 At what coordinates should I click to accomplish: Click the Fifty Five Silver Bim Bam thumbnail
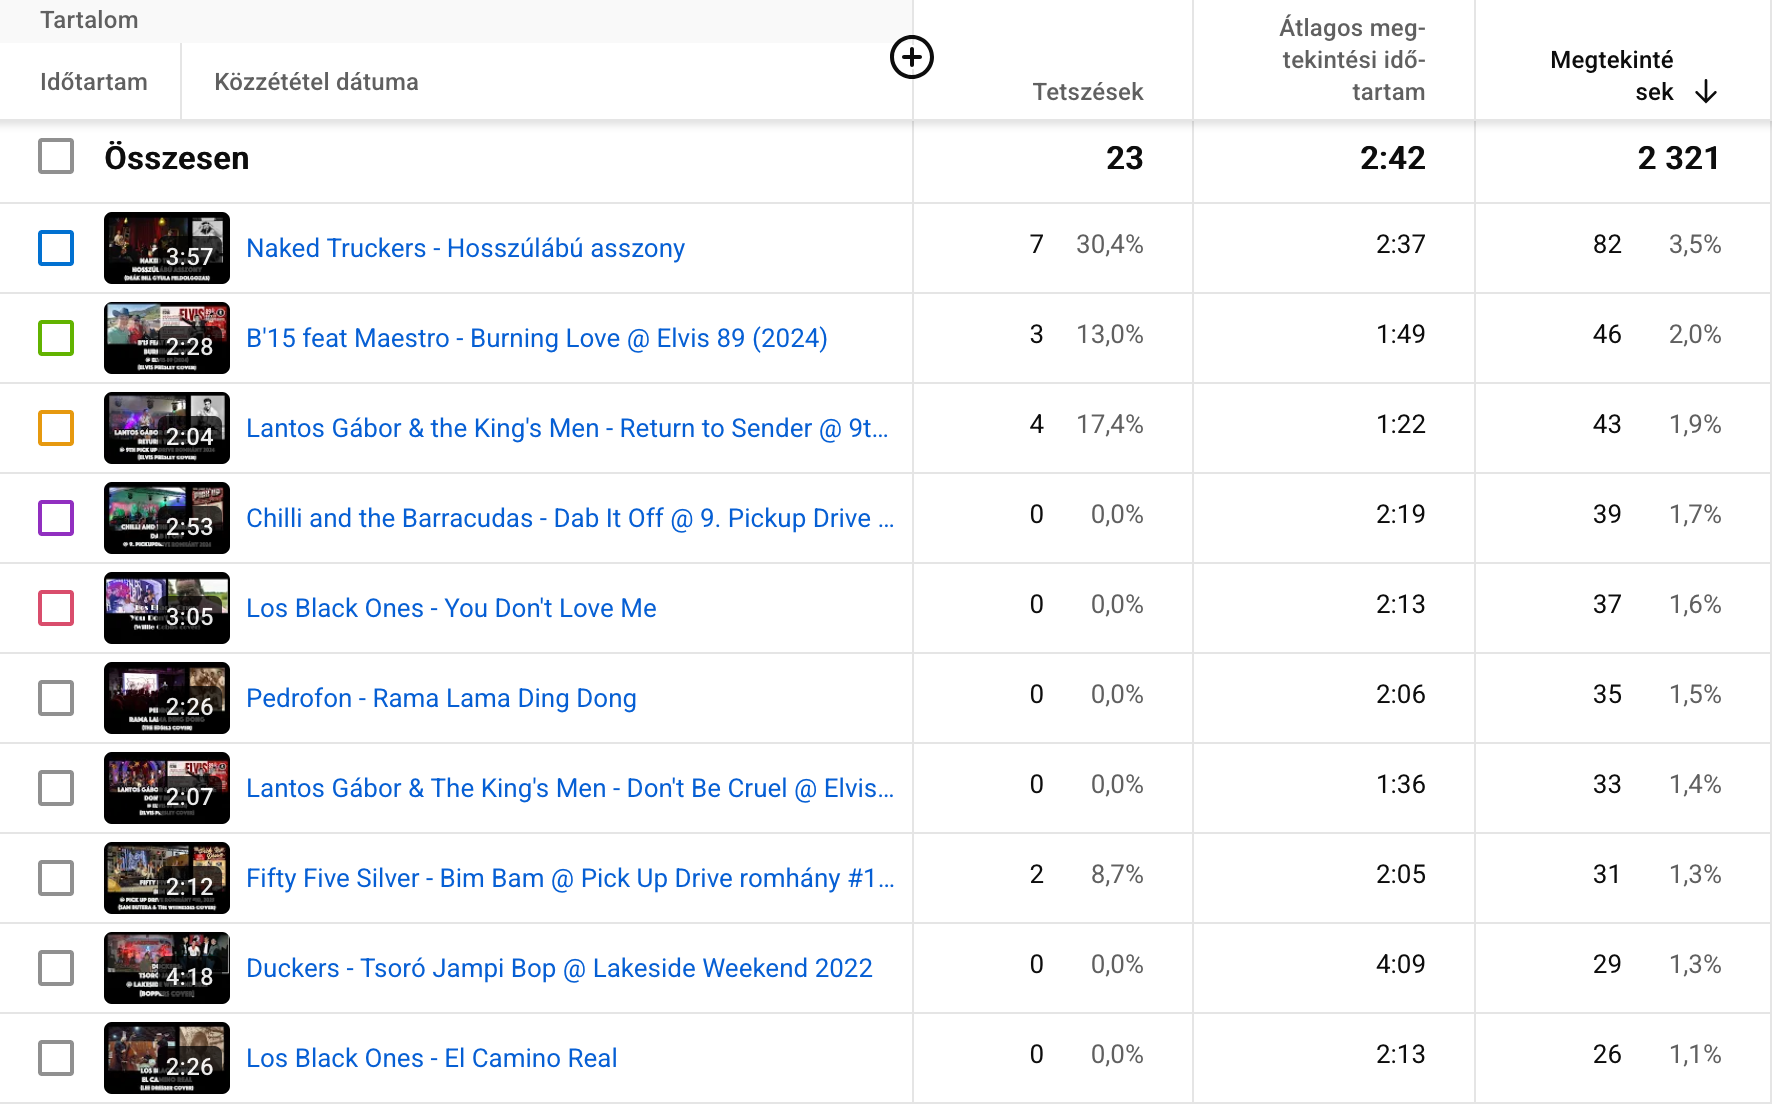coord(167,878)
